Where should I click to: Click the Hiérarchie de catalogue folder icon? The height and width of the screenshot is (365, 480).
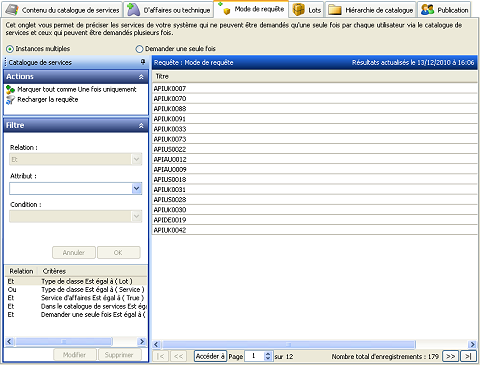[x=335, y=10]
